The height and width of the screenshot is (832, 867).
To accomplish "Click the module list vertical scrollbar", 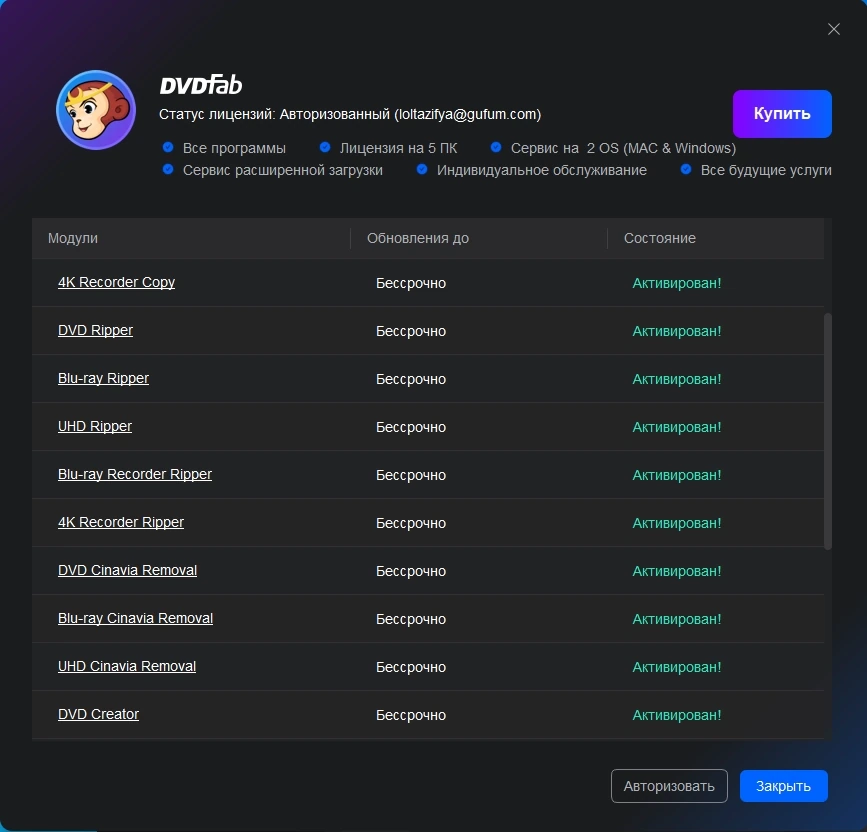I will pos(828,431).
